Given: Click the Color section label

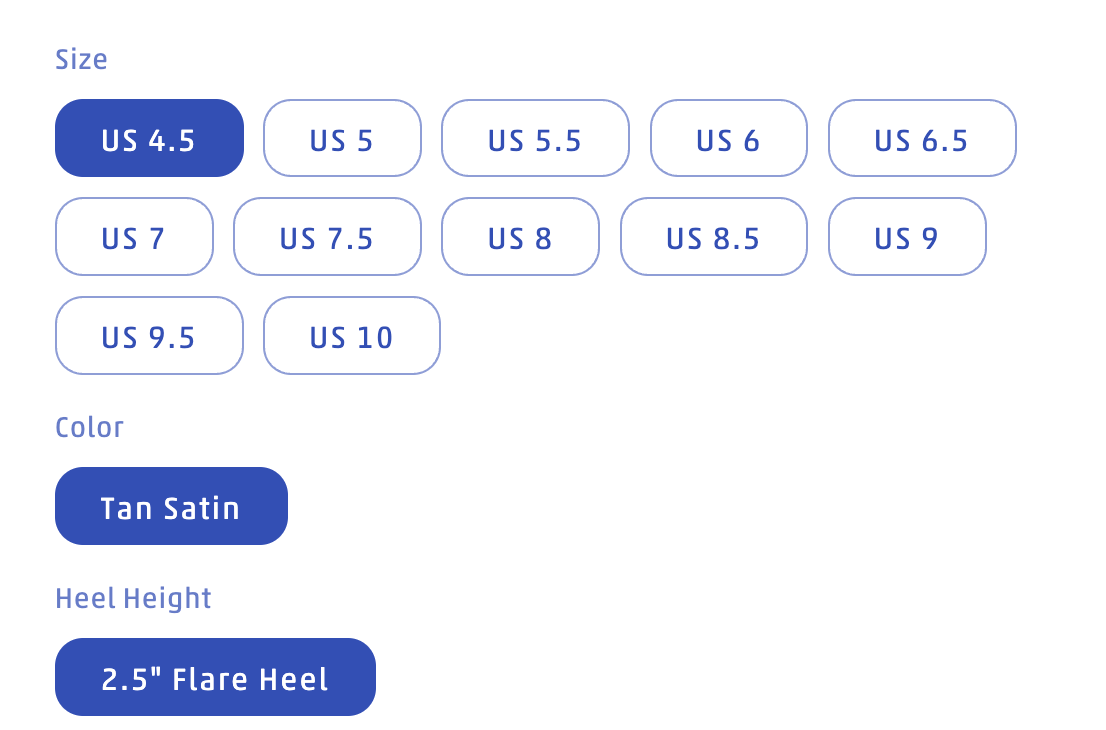Looking at the screenshot, I should [x=89, y=427].
